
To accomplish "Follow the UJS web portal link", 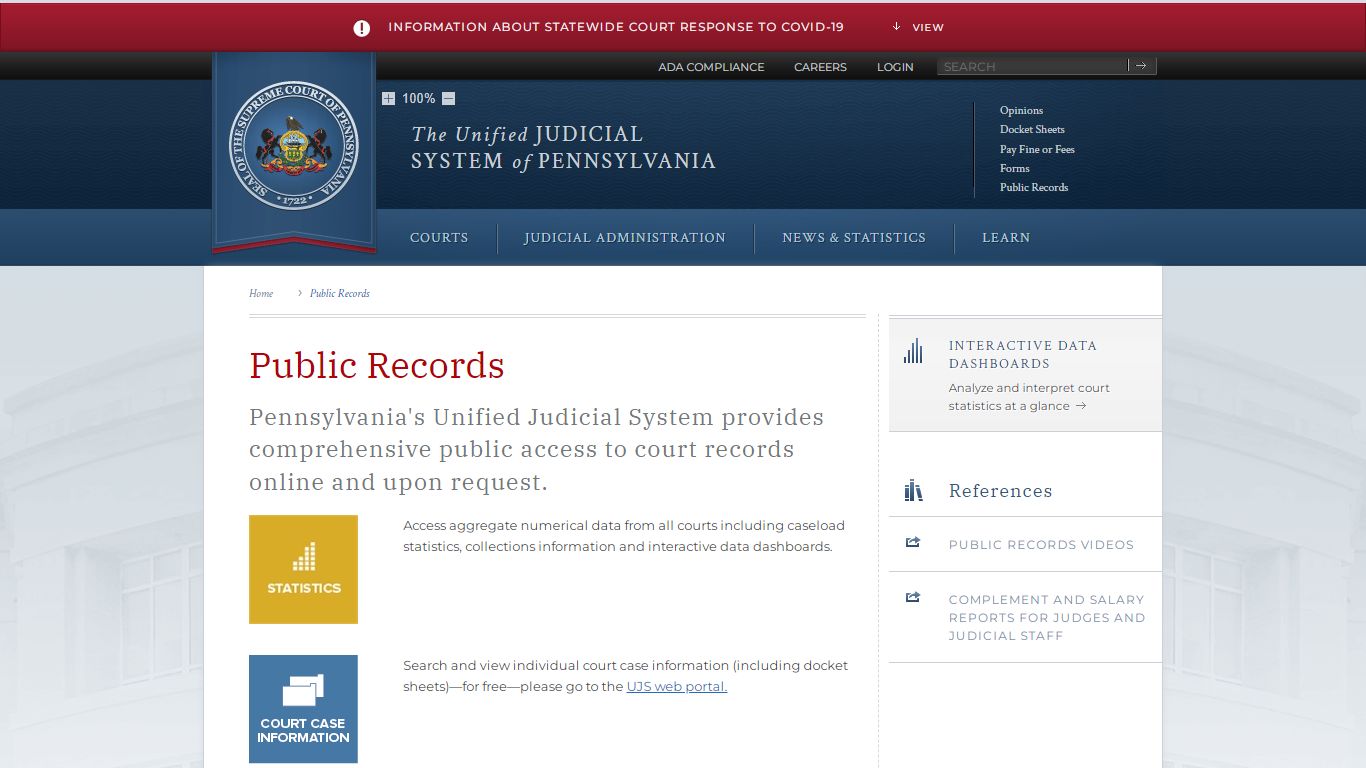I will (676, 686).
